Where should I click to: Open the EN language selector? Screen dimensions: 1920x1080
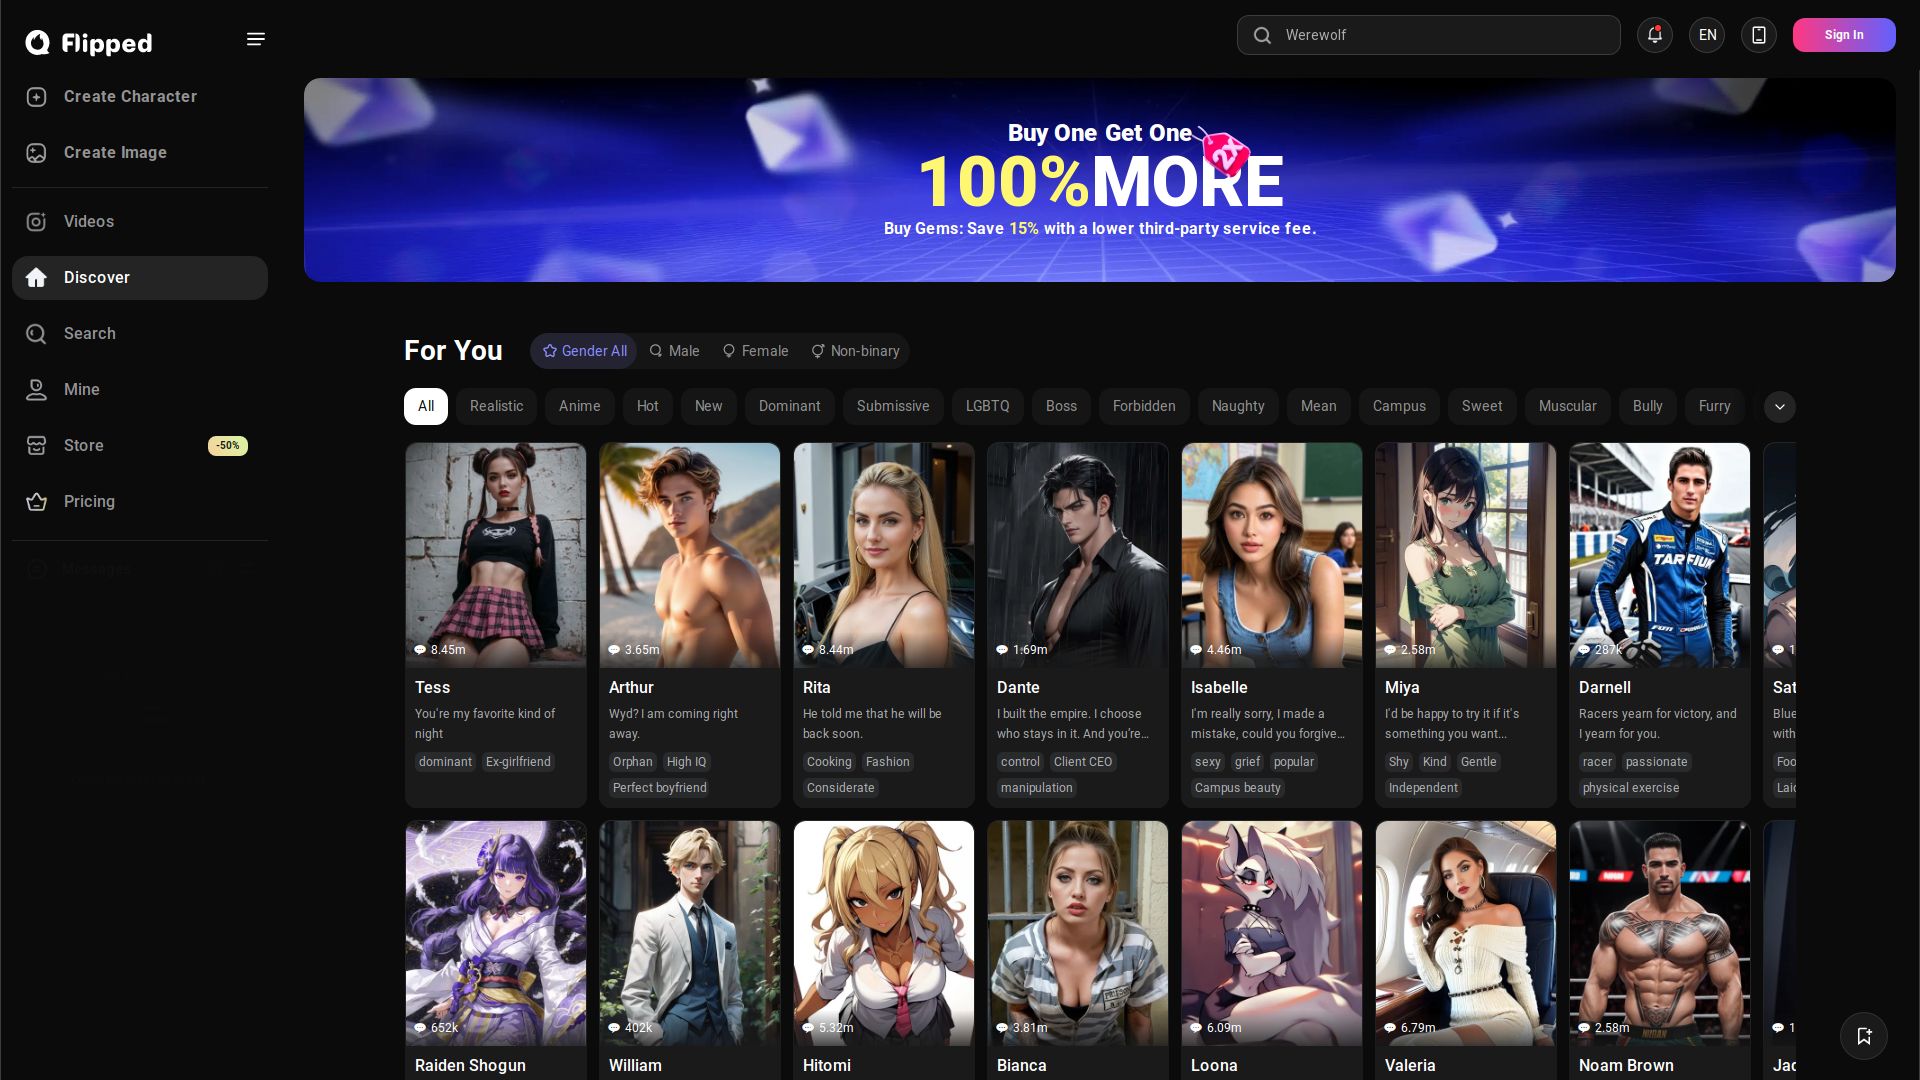pyautogui.click(x=1706, y=35)
